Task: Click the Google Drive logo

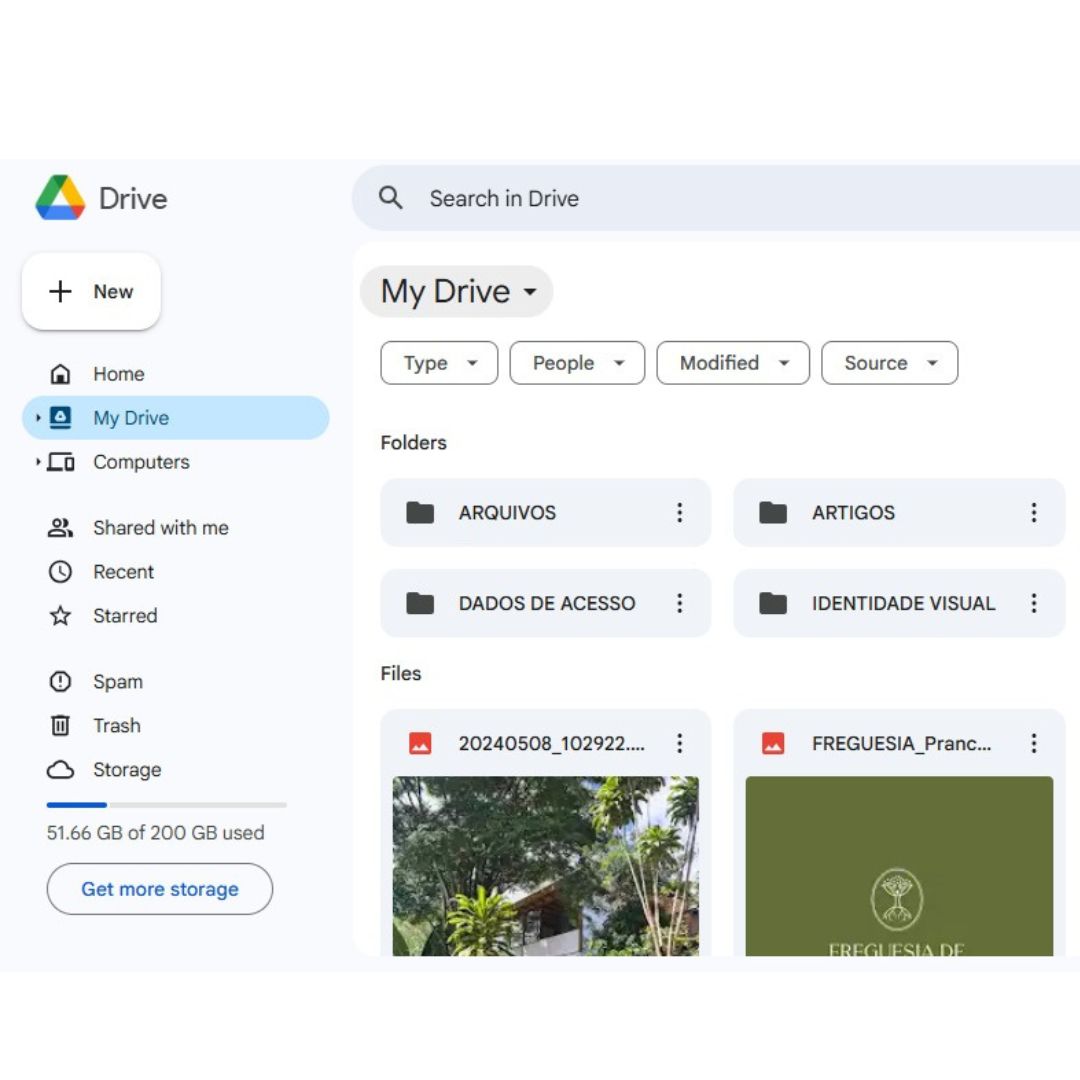Action: pyautogui.click(x=61, y=198)
